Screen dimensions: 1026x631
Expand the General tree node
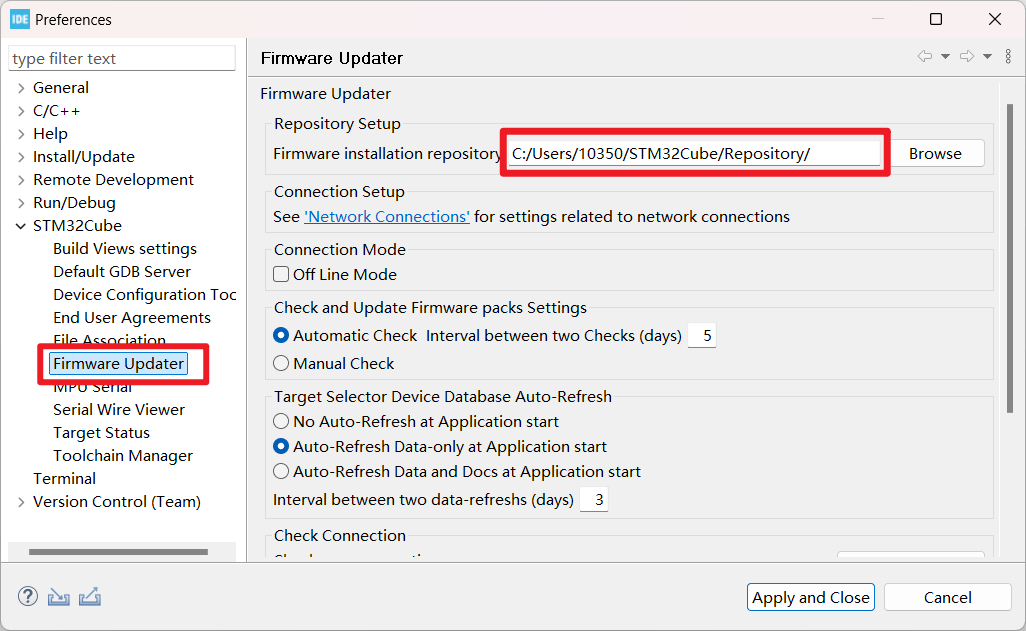point(21,88)
